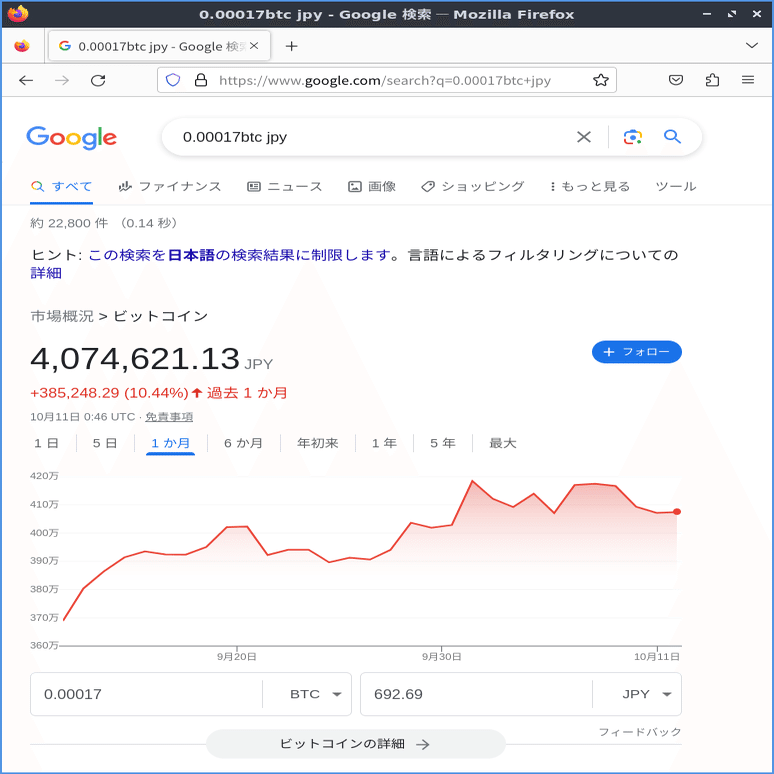This screenshot has width=774, height=774.
Task: Click the フォロー follow button
Action: pyautogui.click(x=637, y=352)
